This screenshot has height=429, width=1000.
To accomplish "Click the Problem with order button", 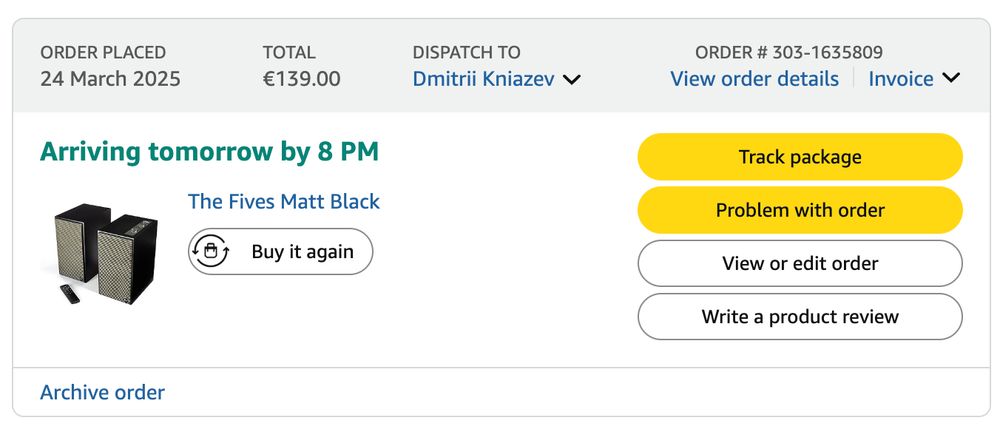I will (800, 210).
